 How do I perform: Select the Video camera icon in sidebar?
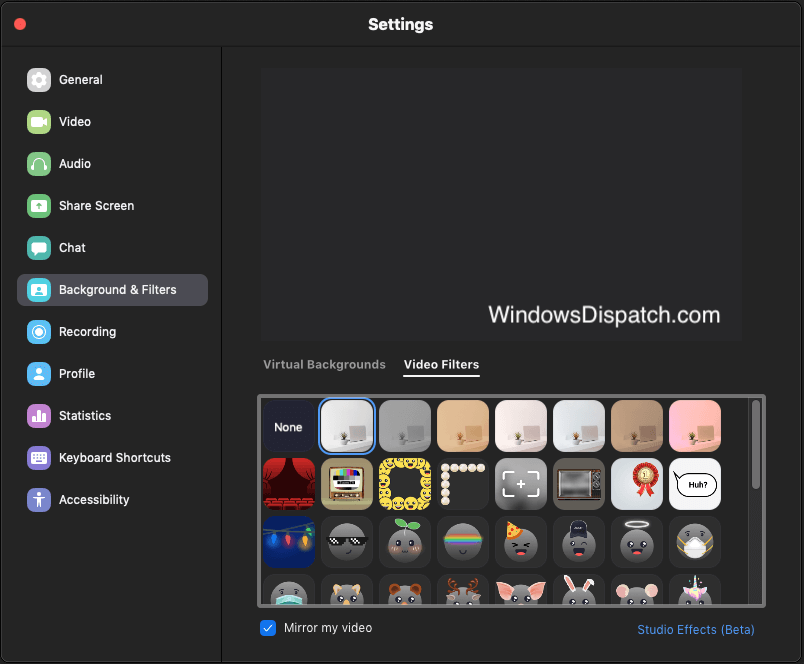tap(39, 122)
